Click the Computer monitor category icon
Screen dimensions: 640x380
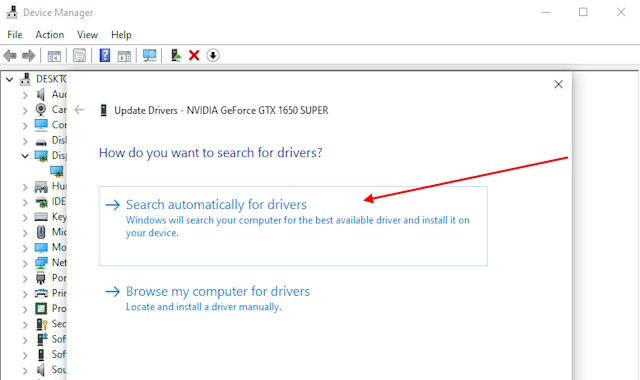[41, 125]
